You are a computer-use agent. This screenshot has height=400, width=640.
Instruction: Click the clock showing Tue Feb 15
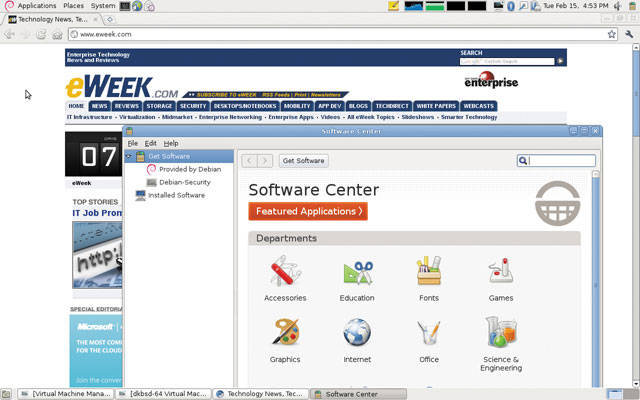point(576,6)
